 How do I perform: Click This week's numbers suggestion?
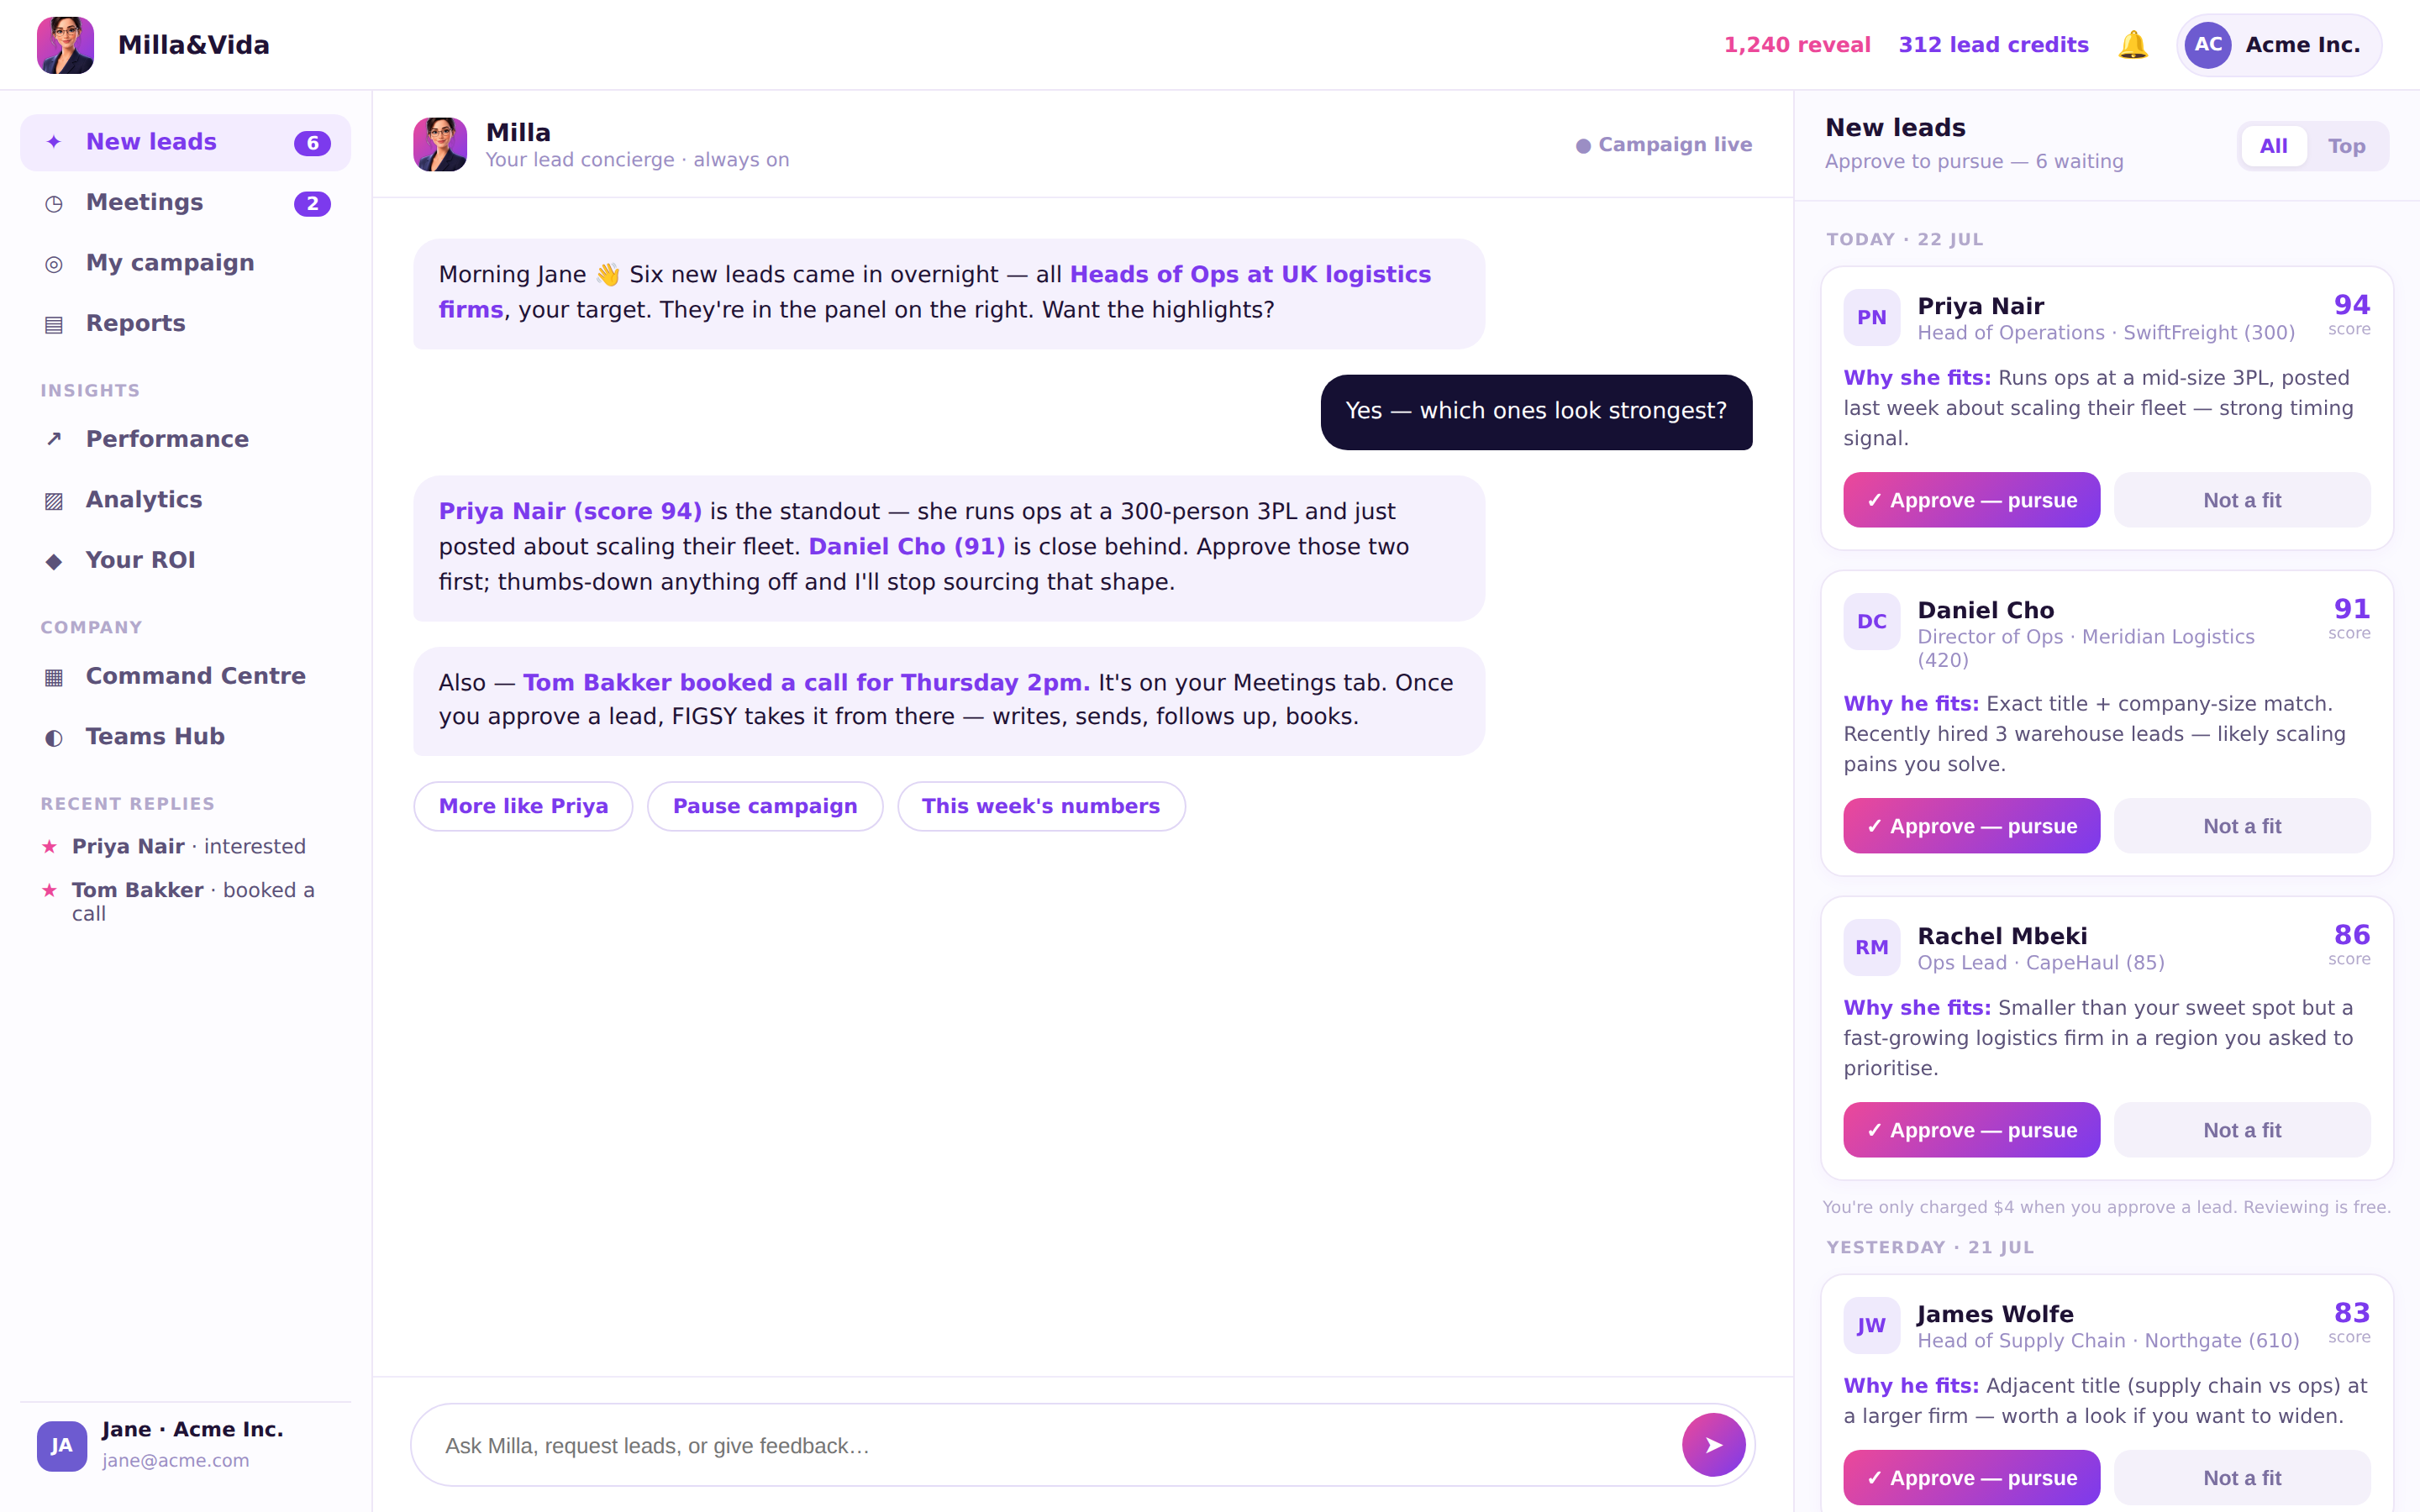pyautogui.click(x=1041, y=806)
